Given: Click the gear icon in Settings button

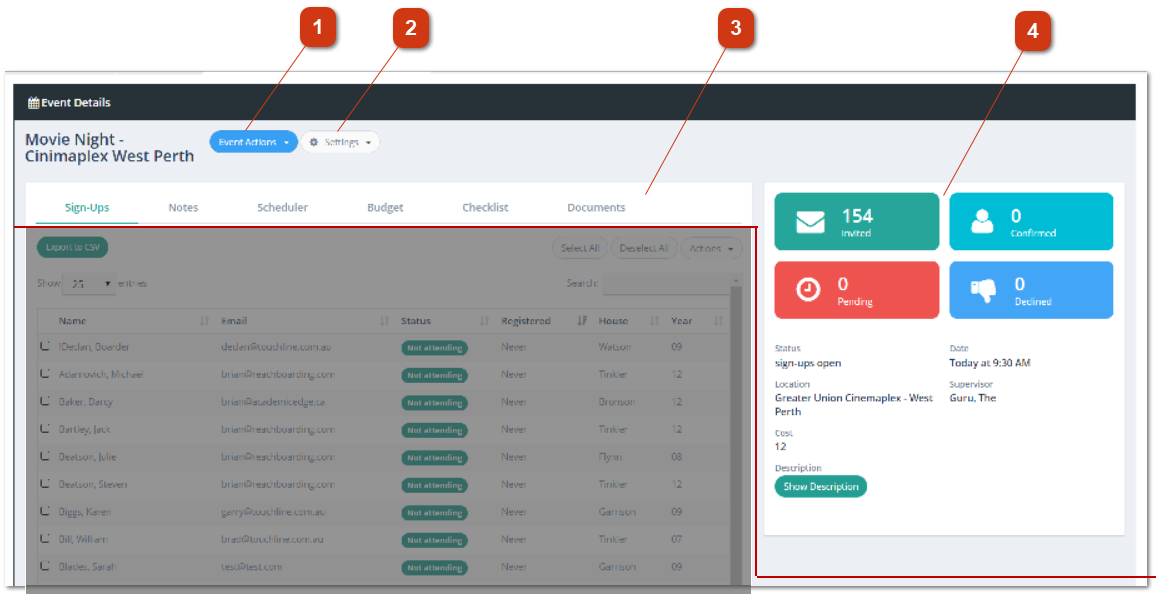Looking at the screenshot, I should (x=314, y=142).
